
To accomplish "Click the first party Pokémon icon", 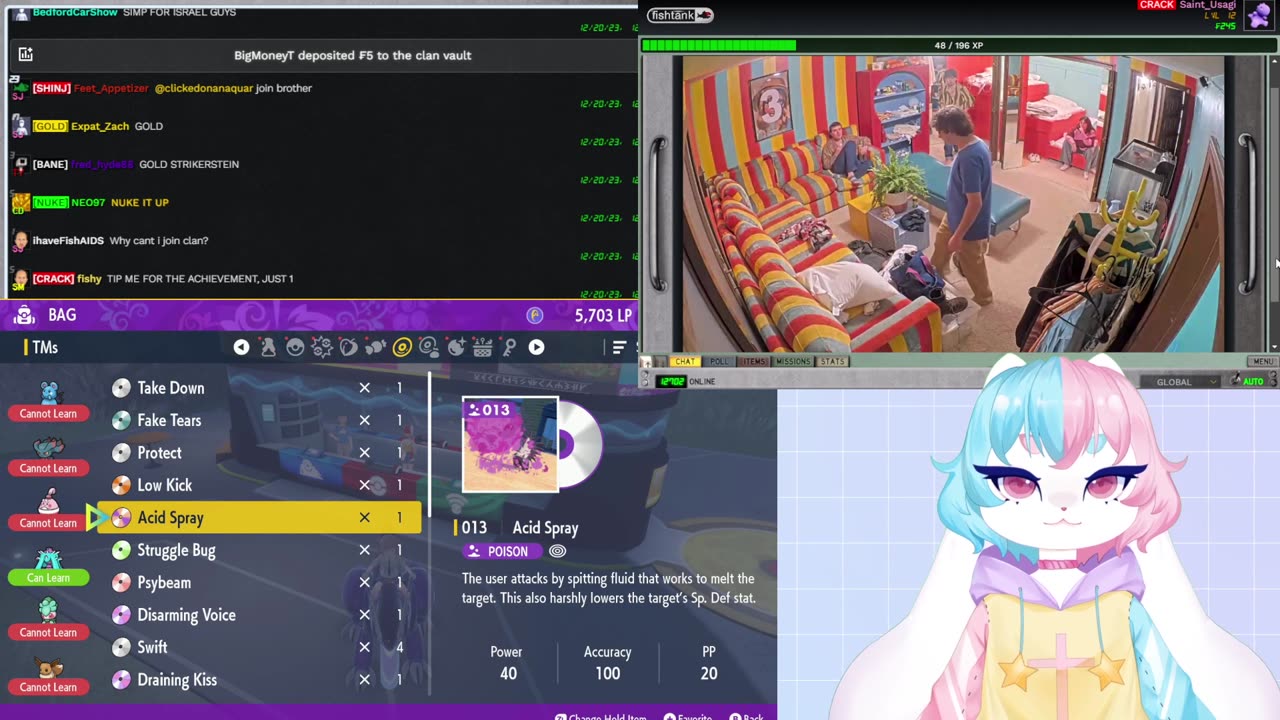I will (x=48, y=393).
